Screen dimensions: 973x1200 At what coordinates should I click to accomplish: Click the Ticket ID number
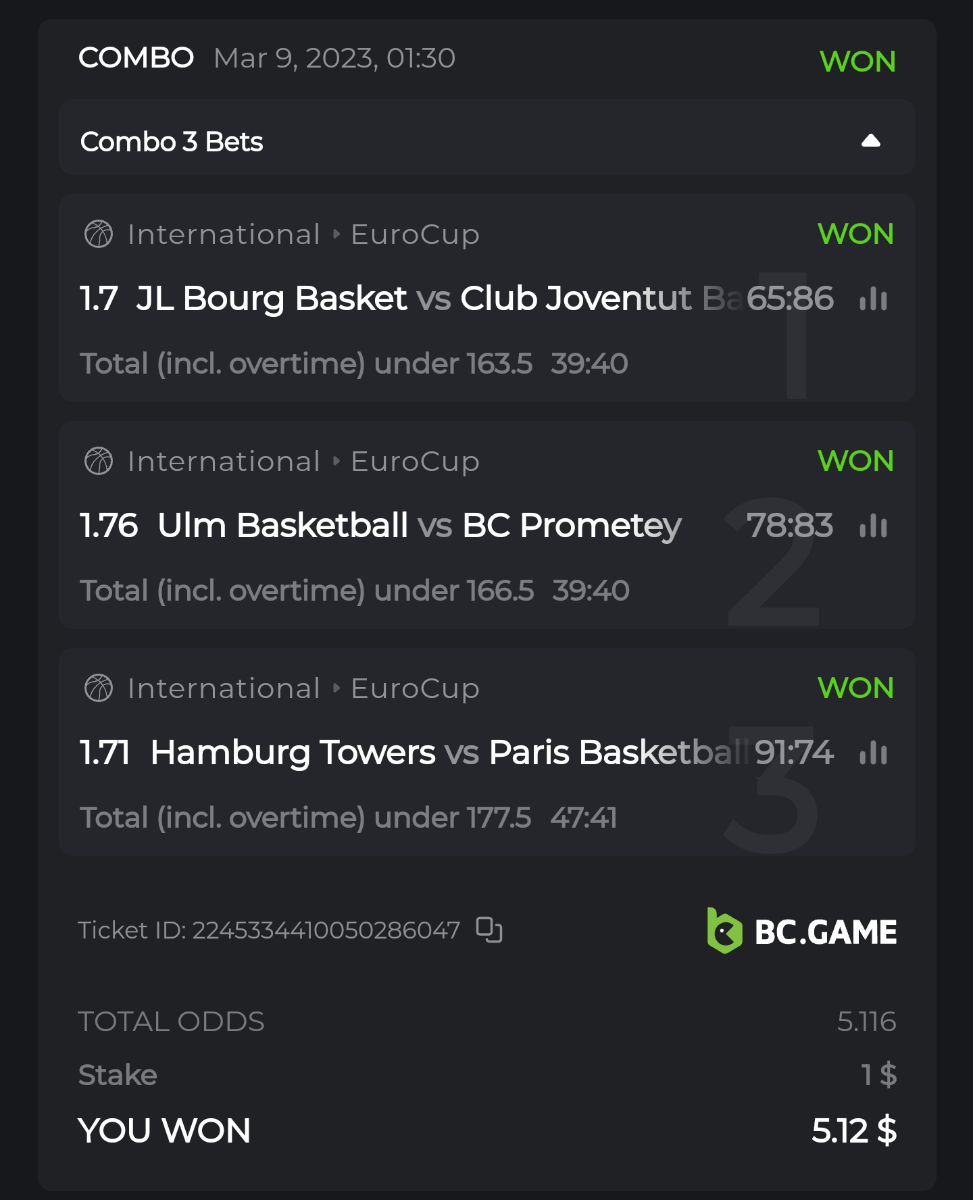[326, 931]
